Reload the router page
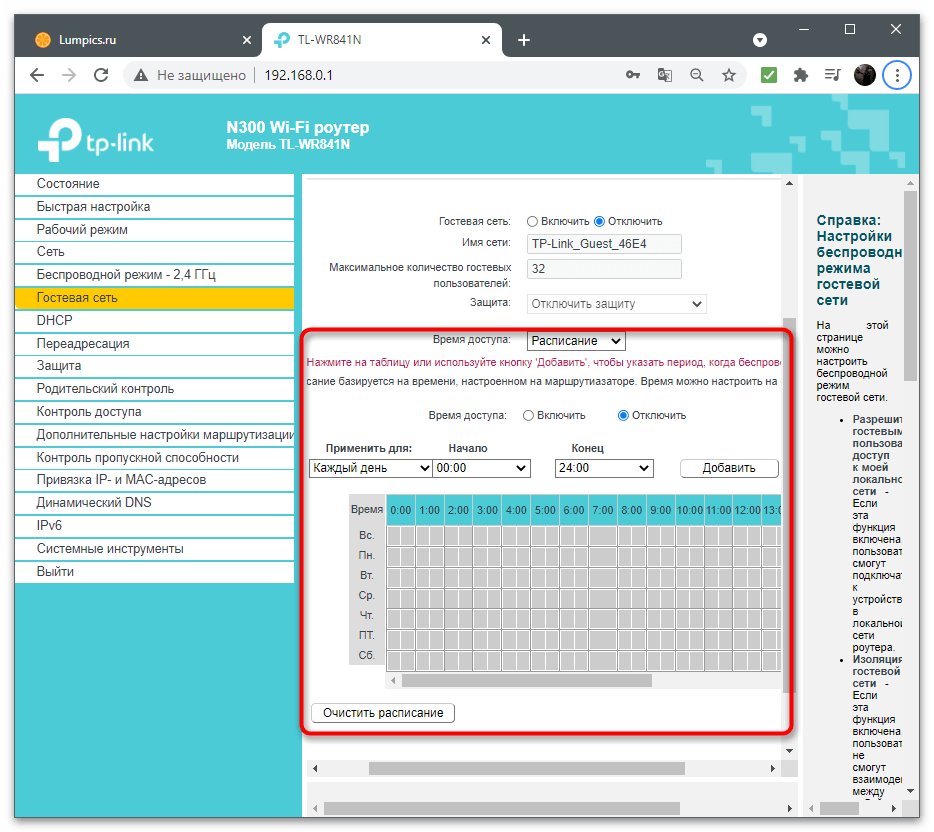Image resolution: width=934 pixels, height=832 pixels. (x=100, y=75)
